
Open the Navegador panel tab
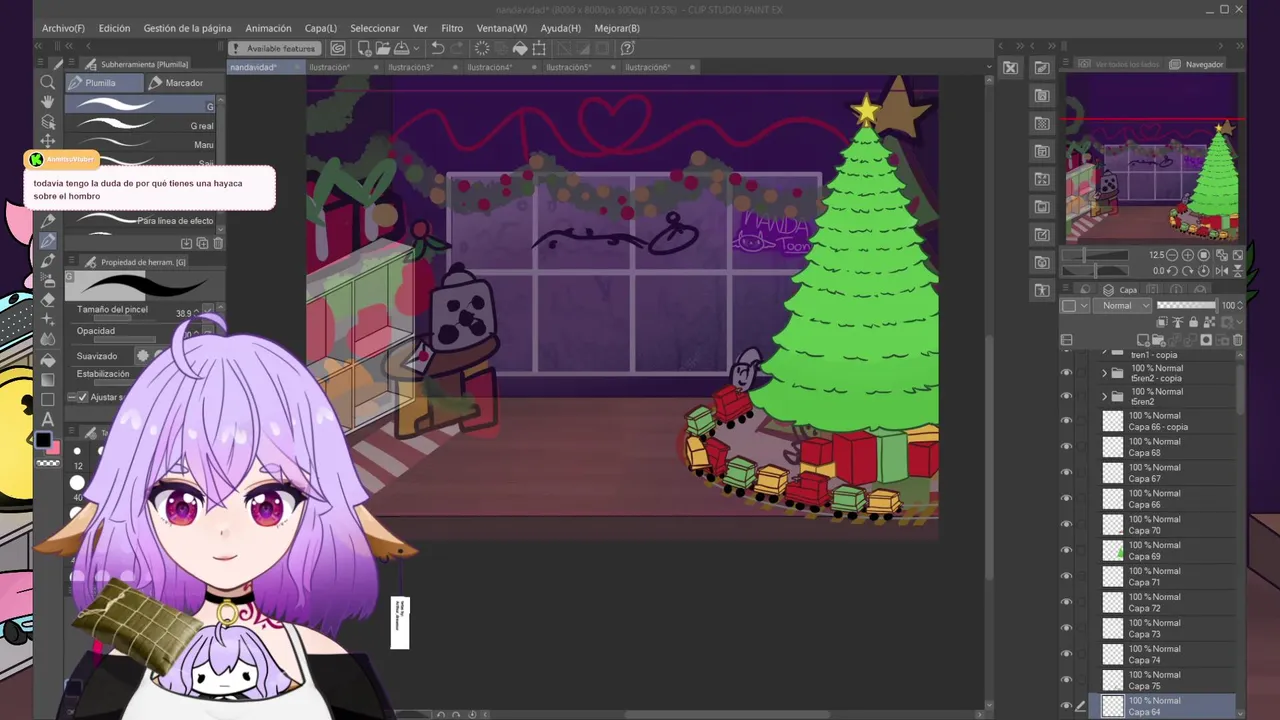(x=1197, y=64)
